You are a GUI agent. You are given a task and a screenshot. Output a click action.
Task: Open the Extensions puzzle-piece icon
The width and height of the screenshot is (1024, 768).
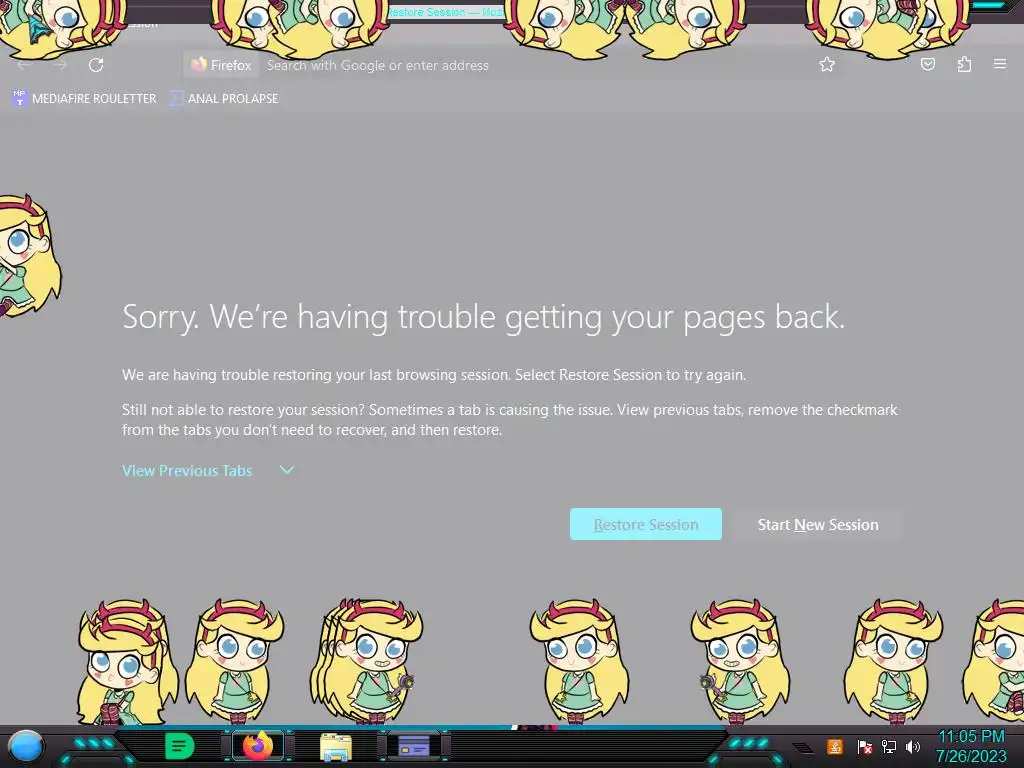tap(964, 64)
